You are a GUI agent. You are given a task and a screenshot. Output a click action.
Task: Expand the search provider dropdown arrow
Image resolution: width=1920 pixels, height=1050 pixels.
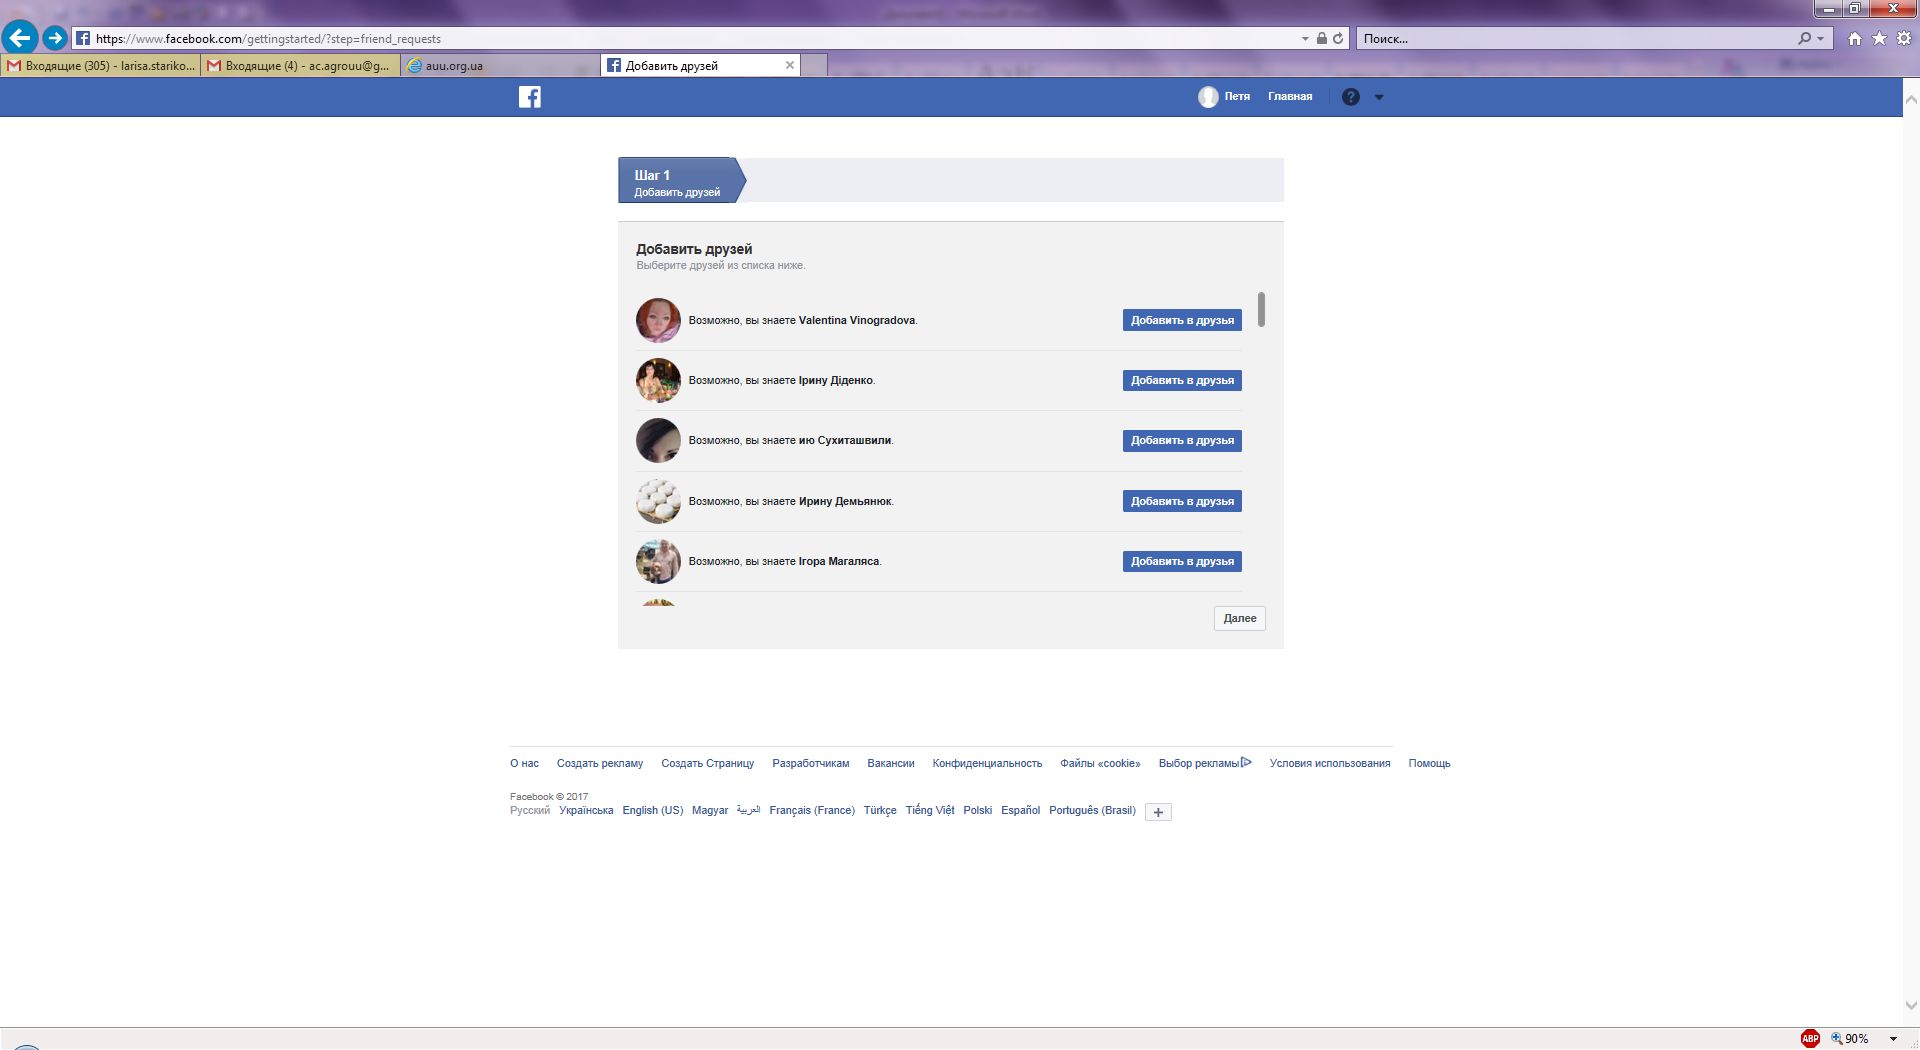(1820, 38)
